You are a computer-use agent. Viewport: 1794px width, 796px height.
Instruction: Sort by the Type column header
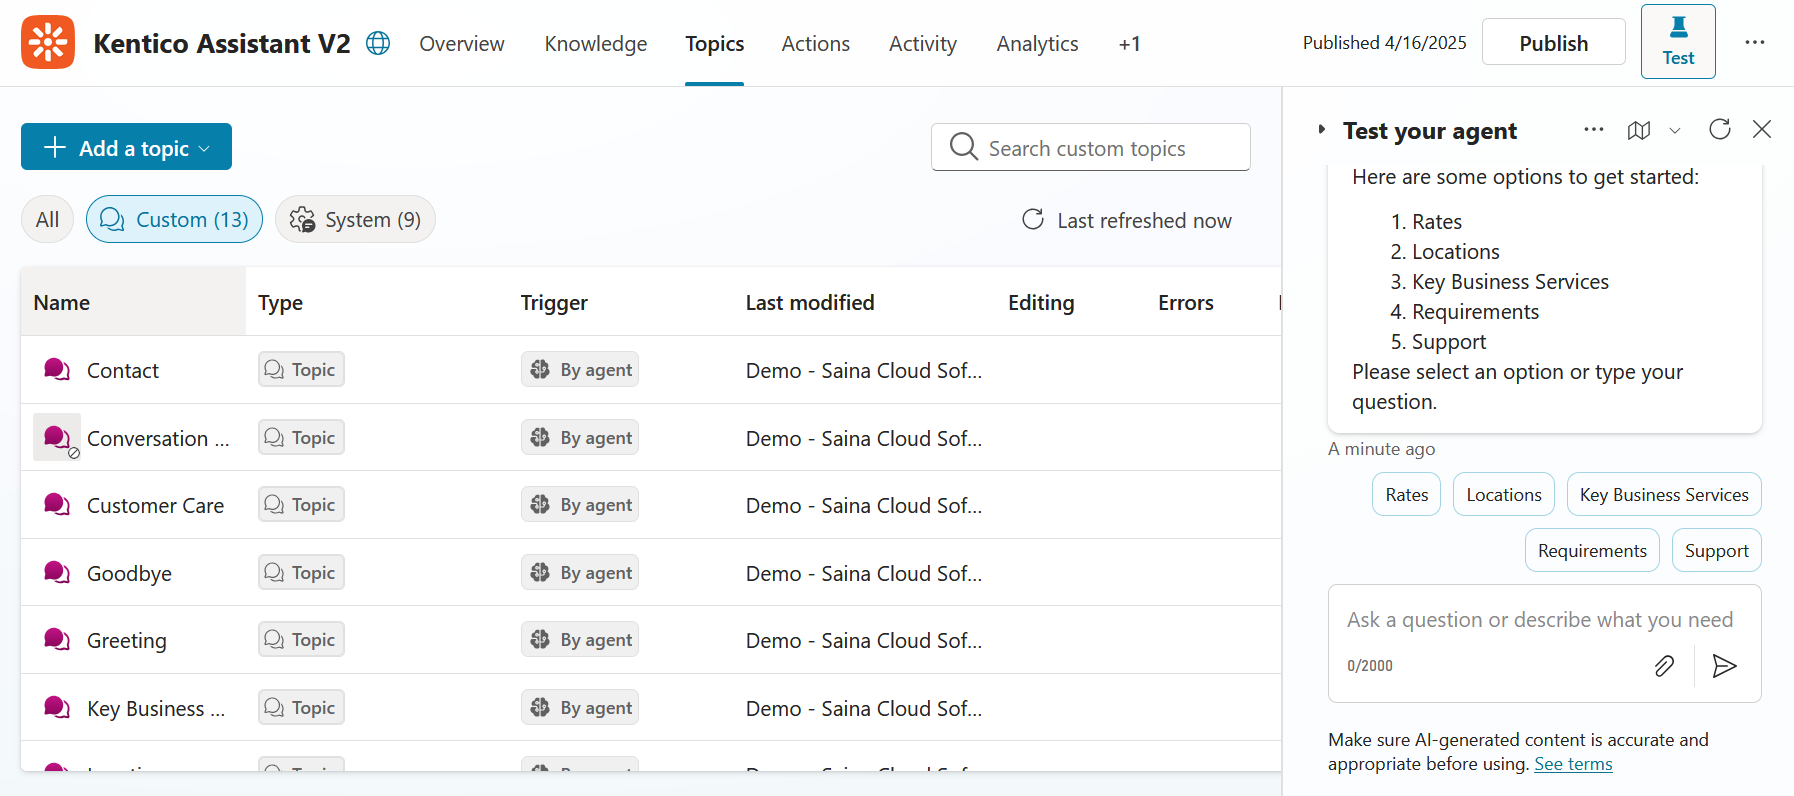(280, 302)
